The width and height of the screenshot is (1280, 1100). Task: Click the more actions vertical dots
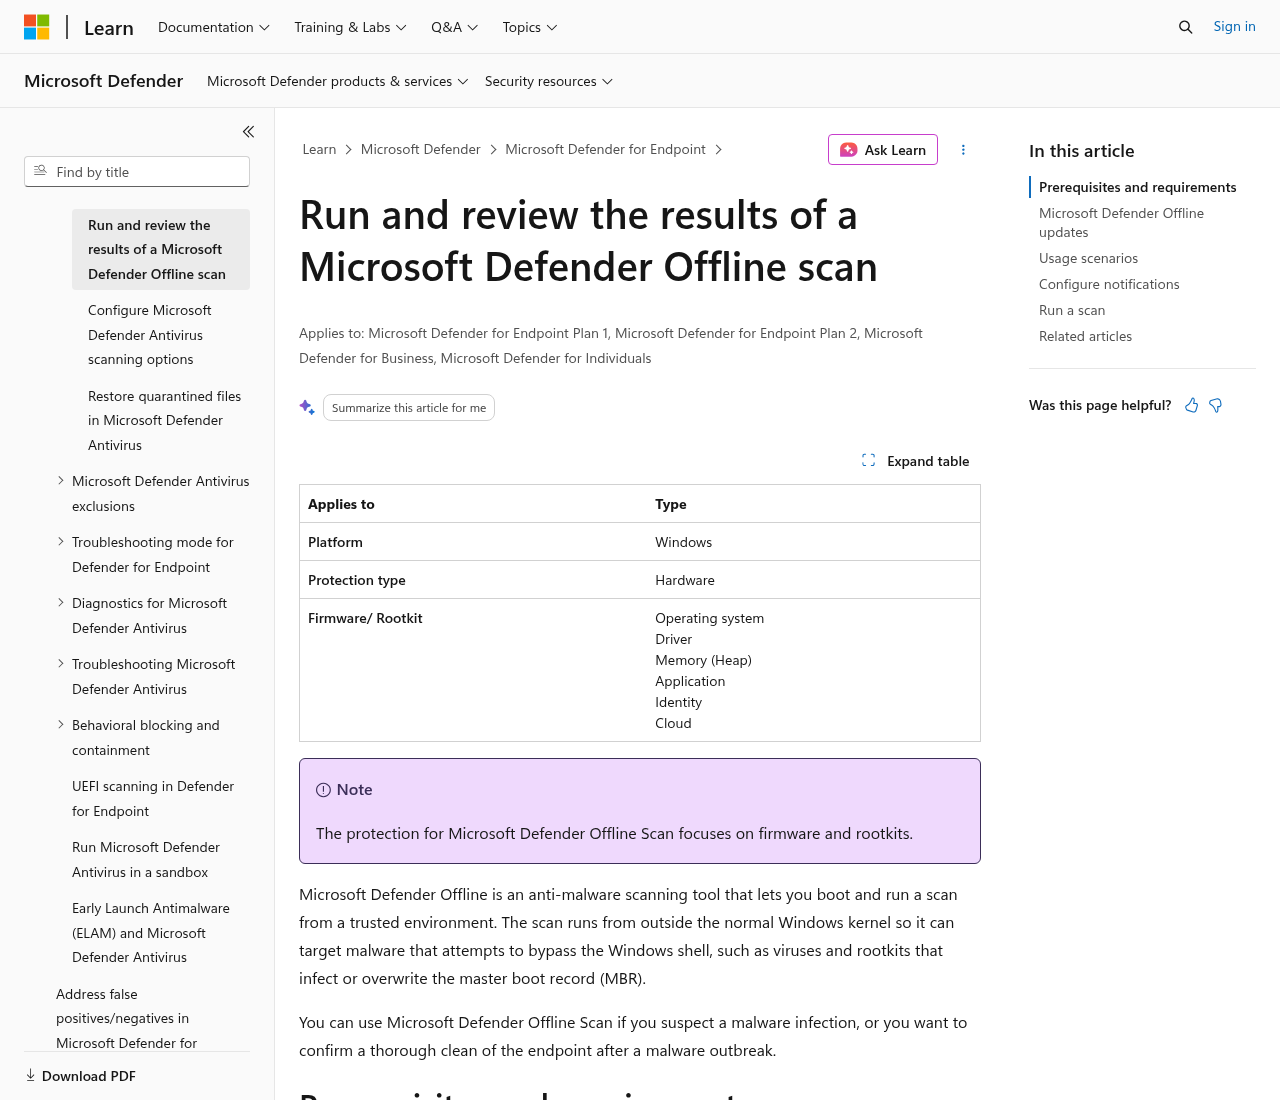pyautogui.click(x=963, y=150)
